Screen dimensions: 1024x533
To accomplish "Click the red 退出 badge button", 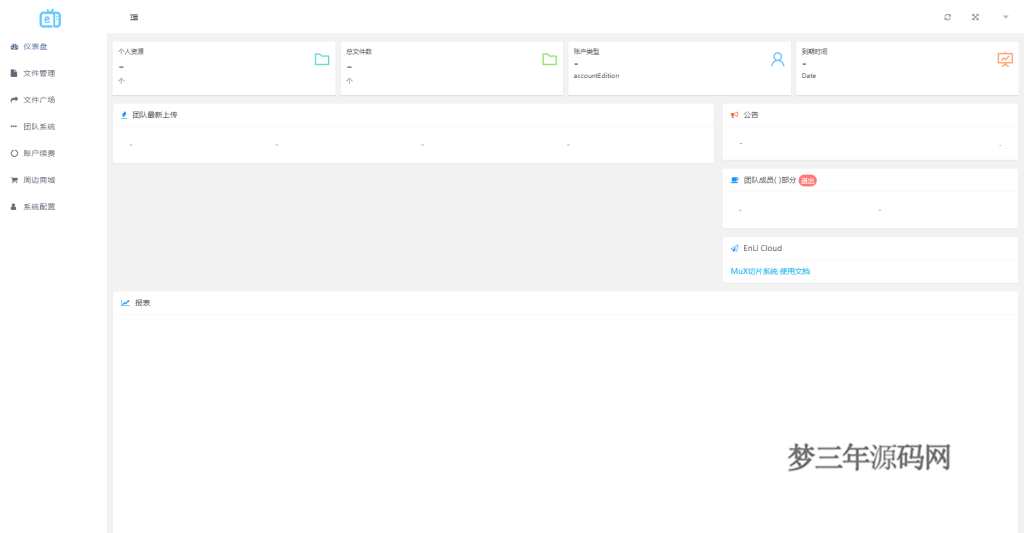I will (x=808, y=181).
